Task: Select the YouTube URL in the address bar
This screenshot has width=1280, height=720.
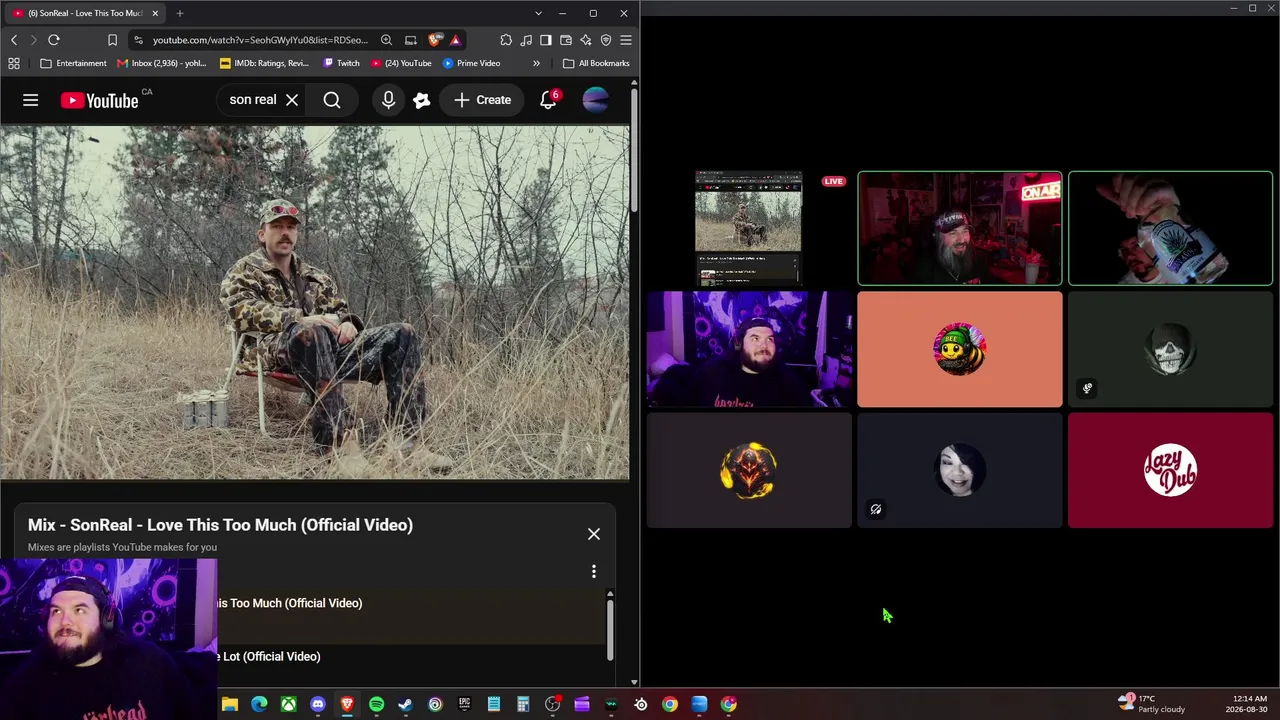Action: [x=260, y=40]
